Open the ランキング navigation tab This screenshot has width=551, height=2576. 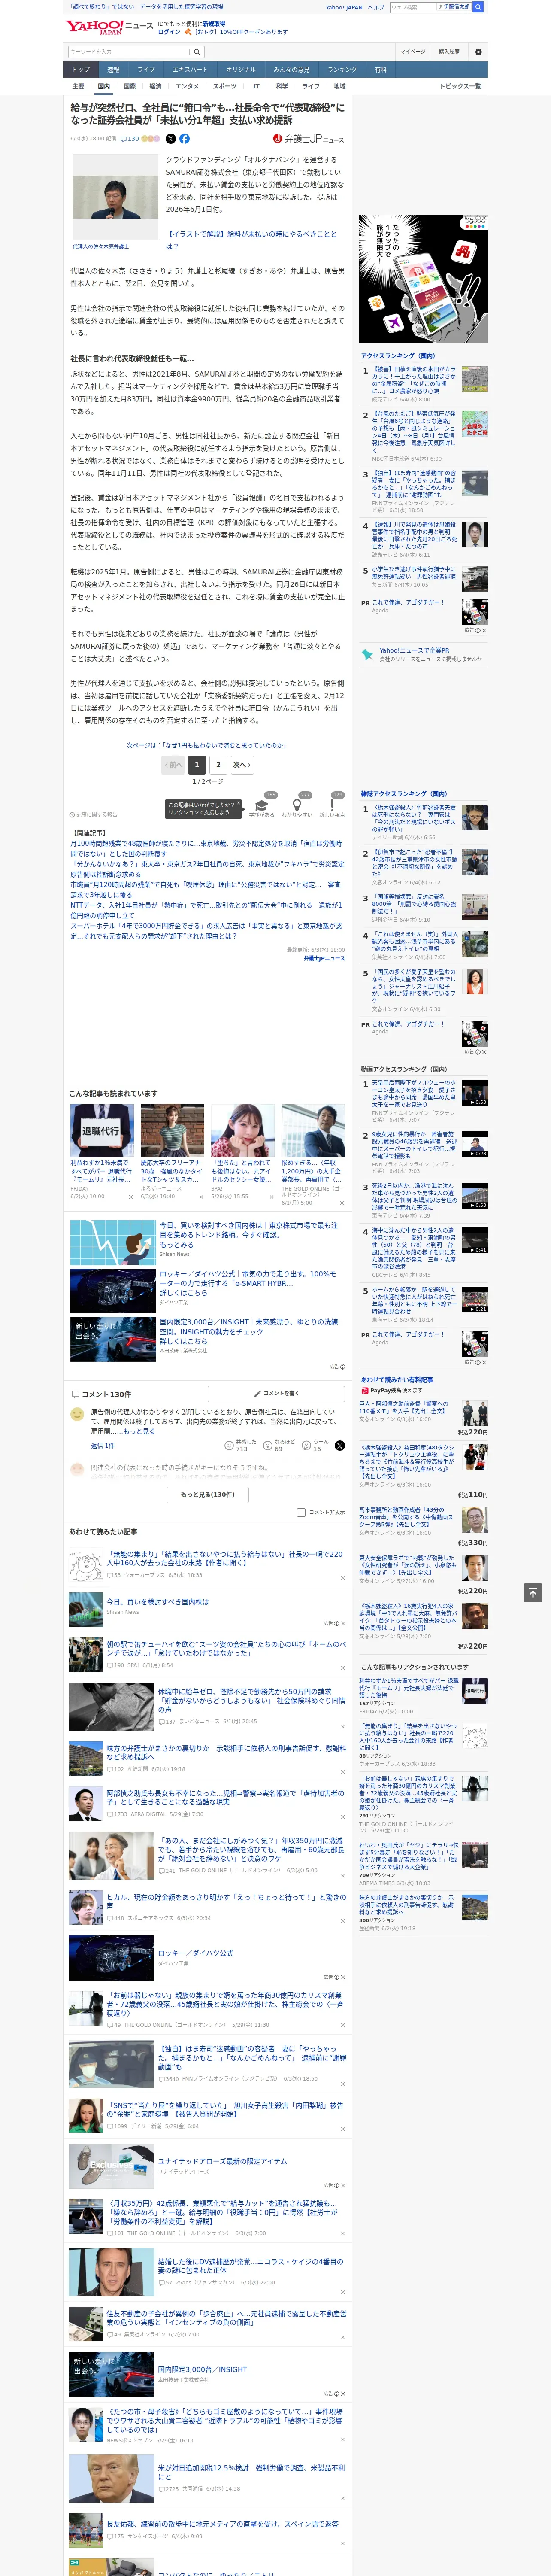[342, 70]
